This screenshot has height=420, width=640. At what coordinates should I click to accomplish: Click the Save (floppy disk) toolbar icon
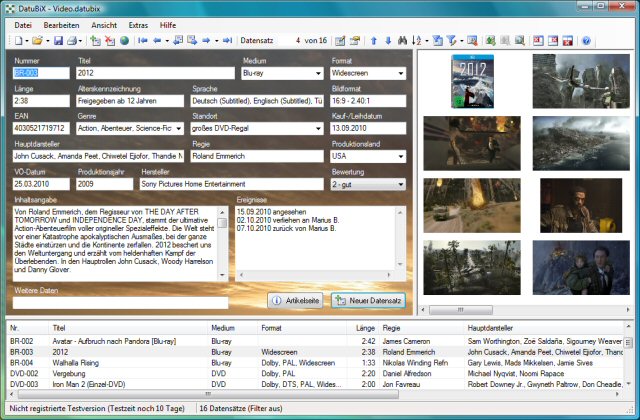coord(59,41)
